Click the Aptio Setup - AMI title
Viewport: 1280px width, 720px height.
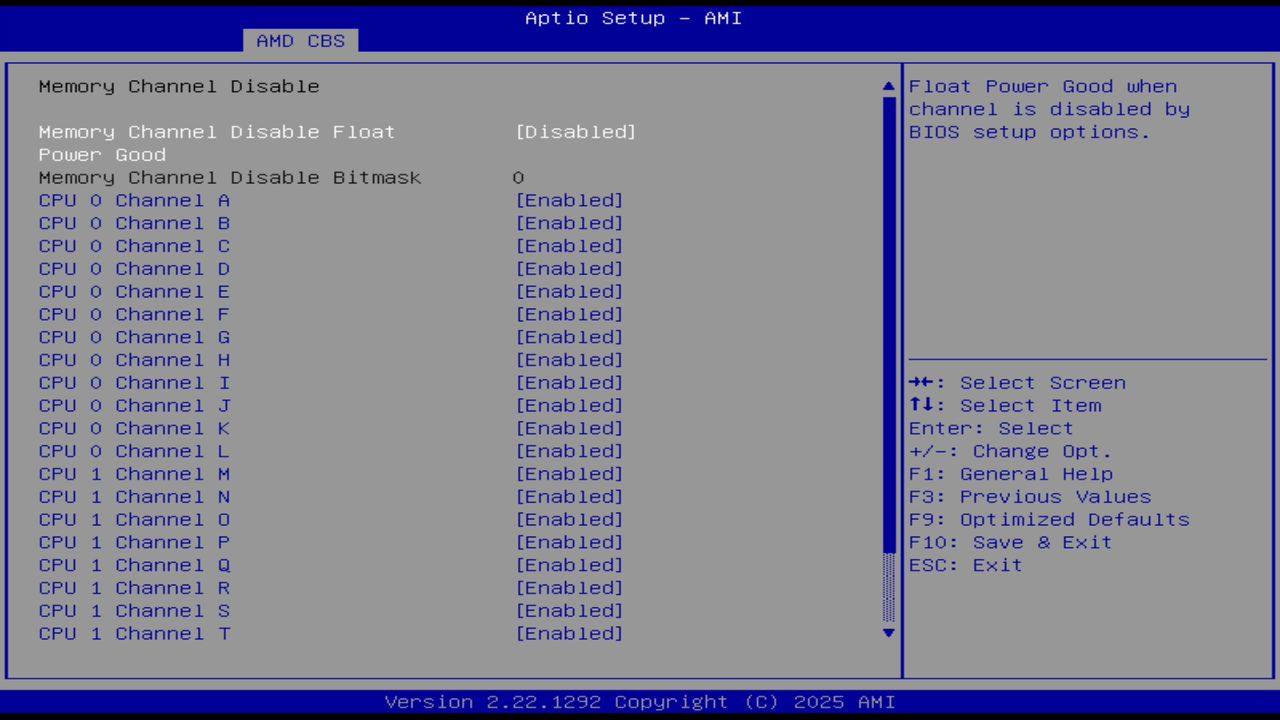634,18
